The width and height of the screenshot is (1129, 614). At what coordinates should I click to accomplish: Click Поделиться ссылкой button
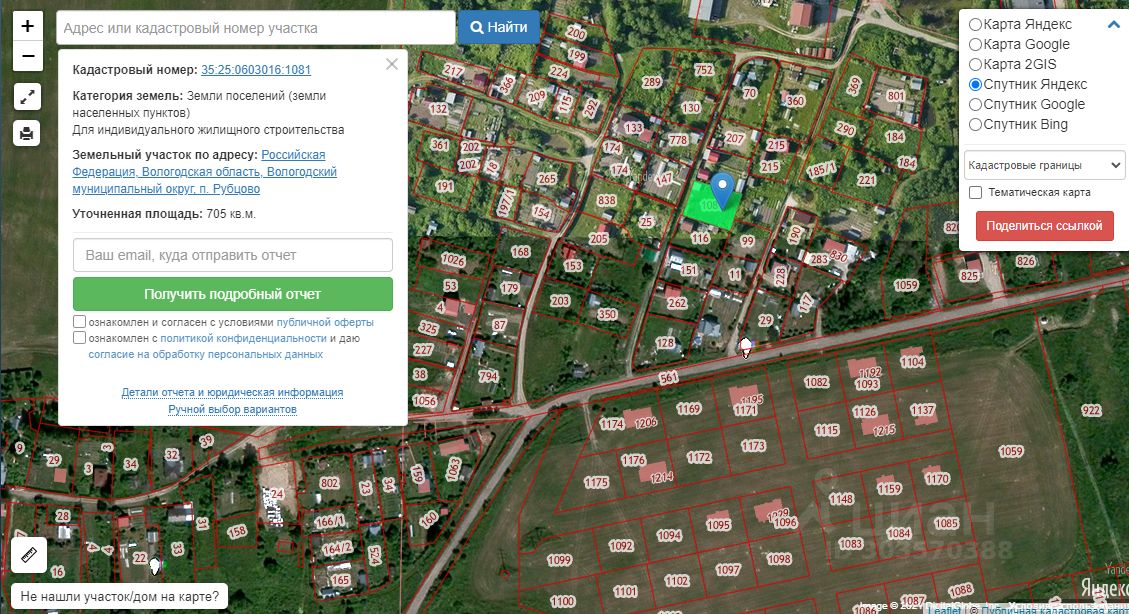[1044, 226]
